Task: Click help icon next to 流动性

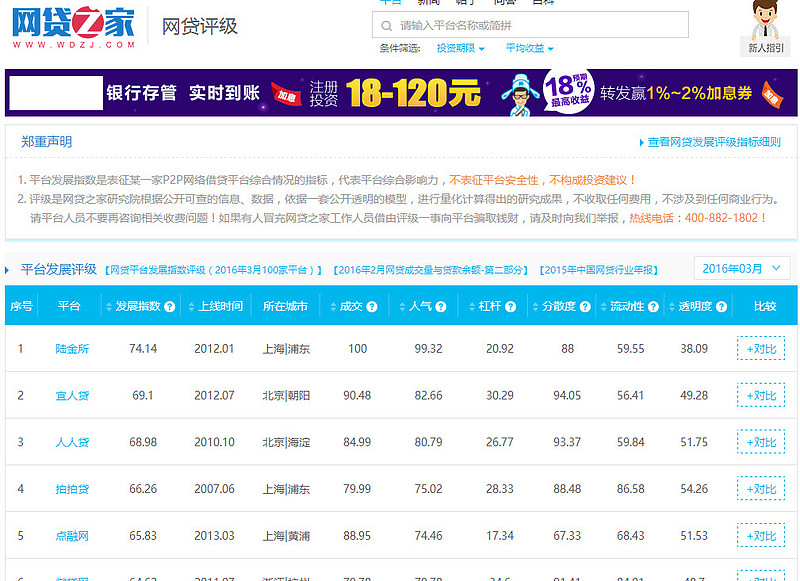Action: pyautogui.click(x=653, y=307)
